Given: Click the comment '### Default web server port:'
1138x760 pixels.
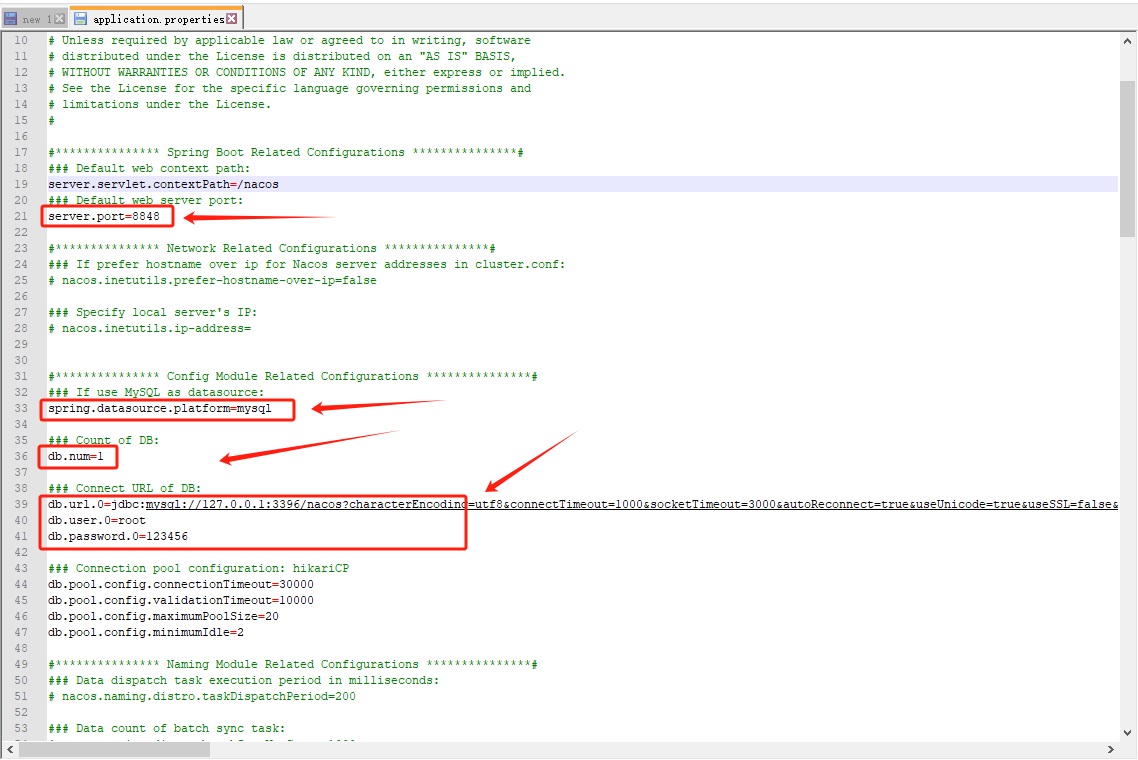Looking at the screenshot, I should pyautogui.click(x=146, y=200).
